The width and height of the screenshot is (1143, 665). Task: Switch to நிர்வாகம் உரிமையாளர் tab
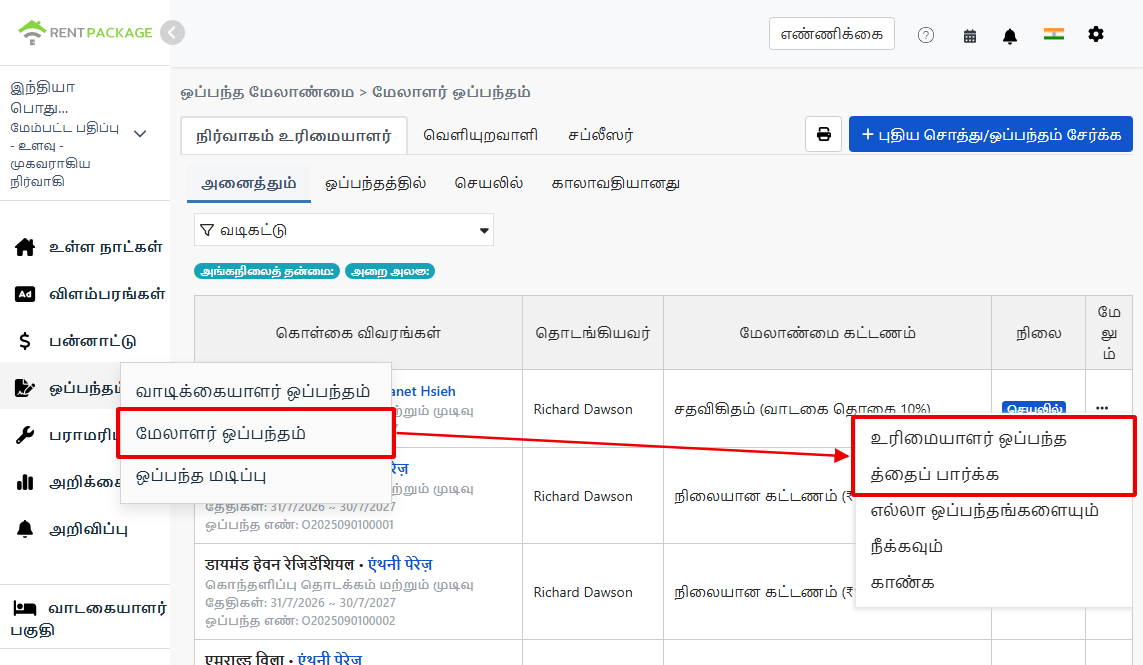294,136
